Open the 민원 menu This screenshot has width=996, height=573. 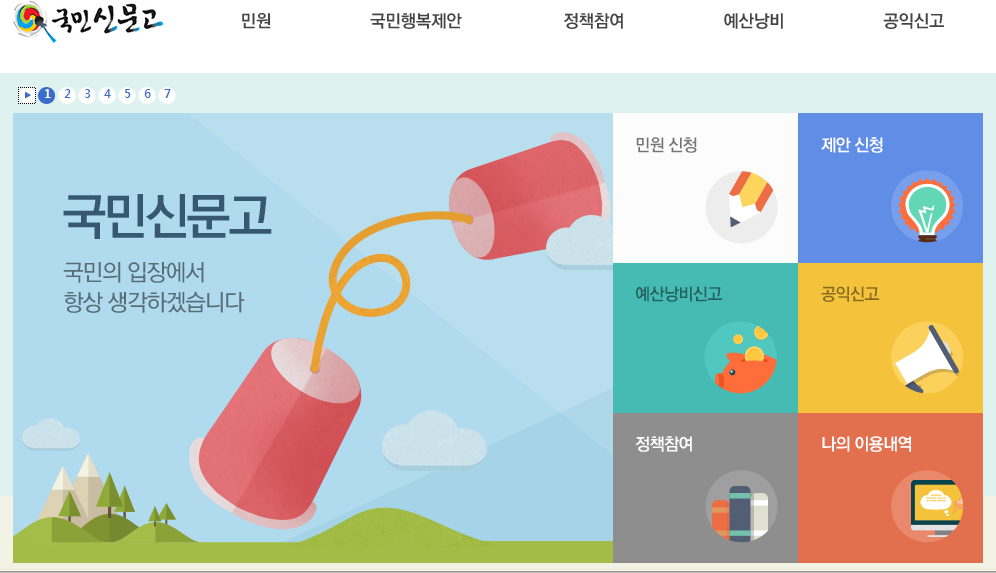pyautogui.click(x=256, y=21)
